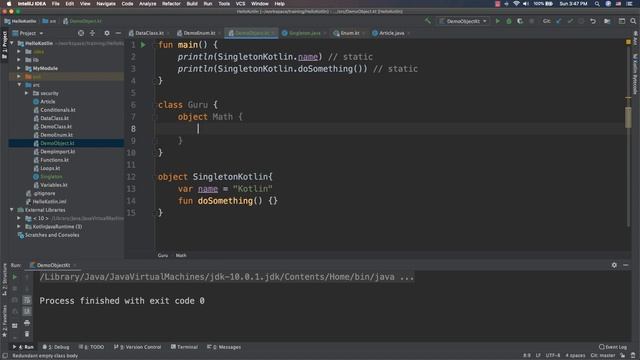Toggle the Structure tool window side tab
This screenshot has width=640, height=360.
4,280
